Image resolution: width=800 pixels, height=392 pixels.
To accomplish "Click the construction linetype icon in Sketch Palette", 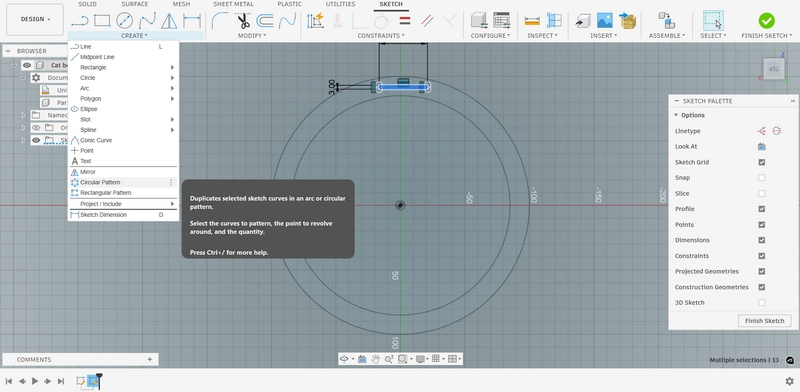I will tap(762, 131).
